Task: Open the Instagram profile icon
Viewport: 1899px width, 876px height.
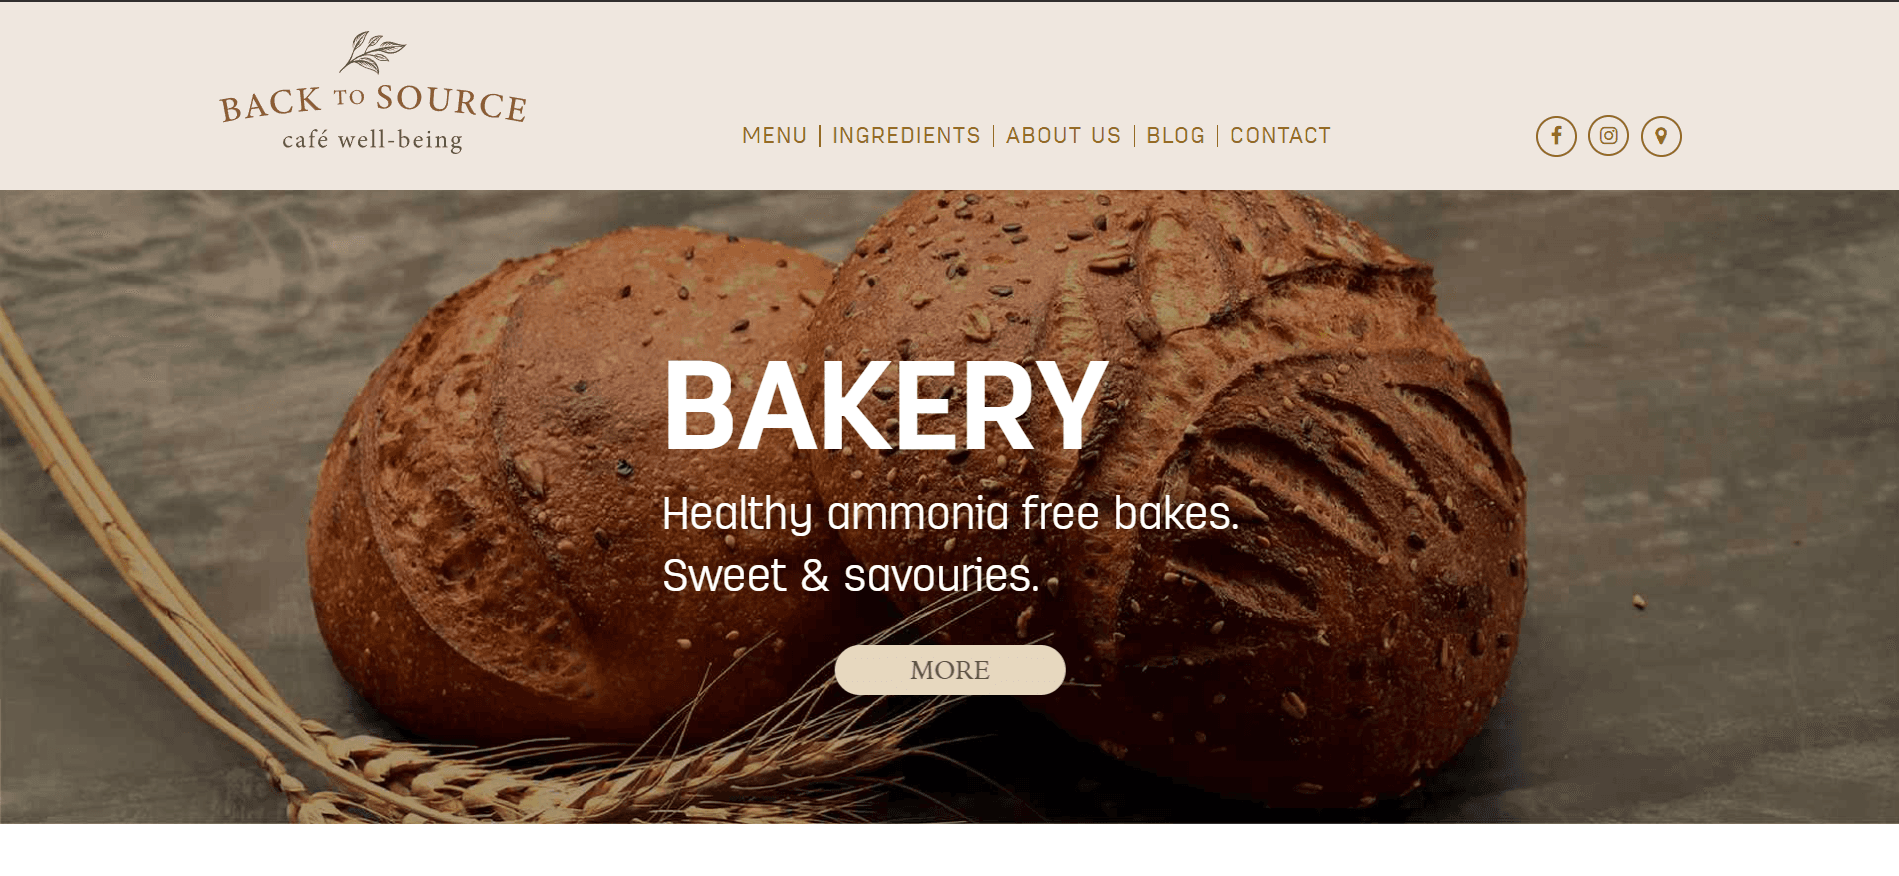Action: (1608, 136)
